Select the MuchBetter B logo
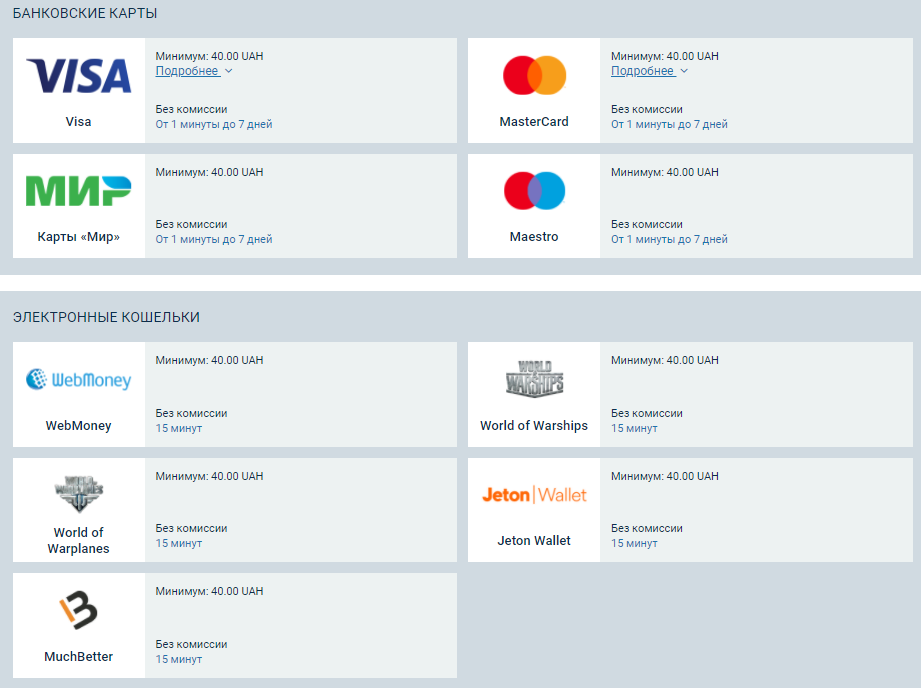The height and width of the screenshot is (688, 921). 79,610
